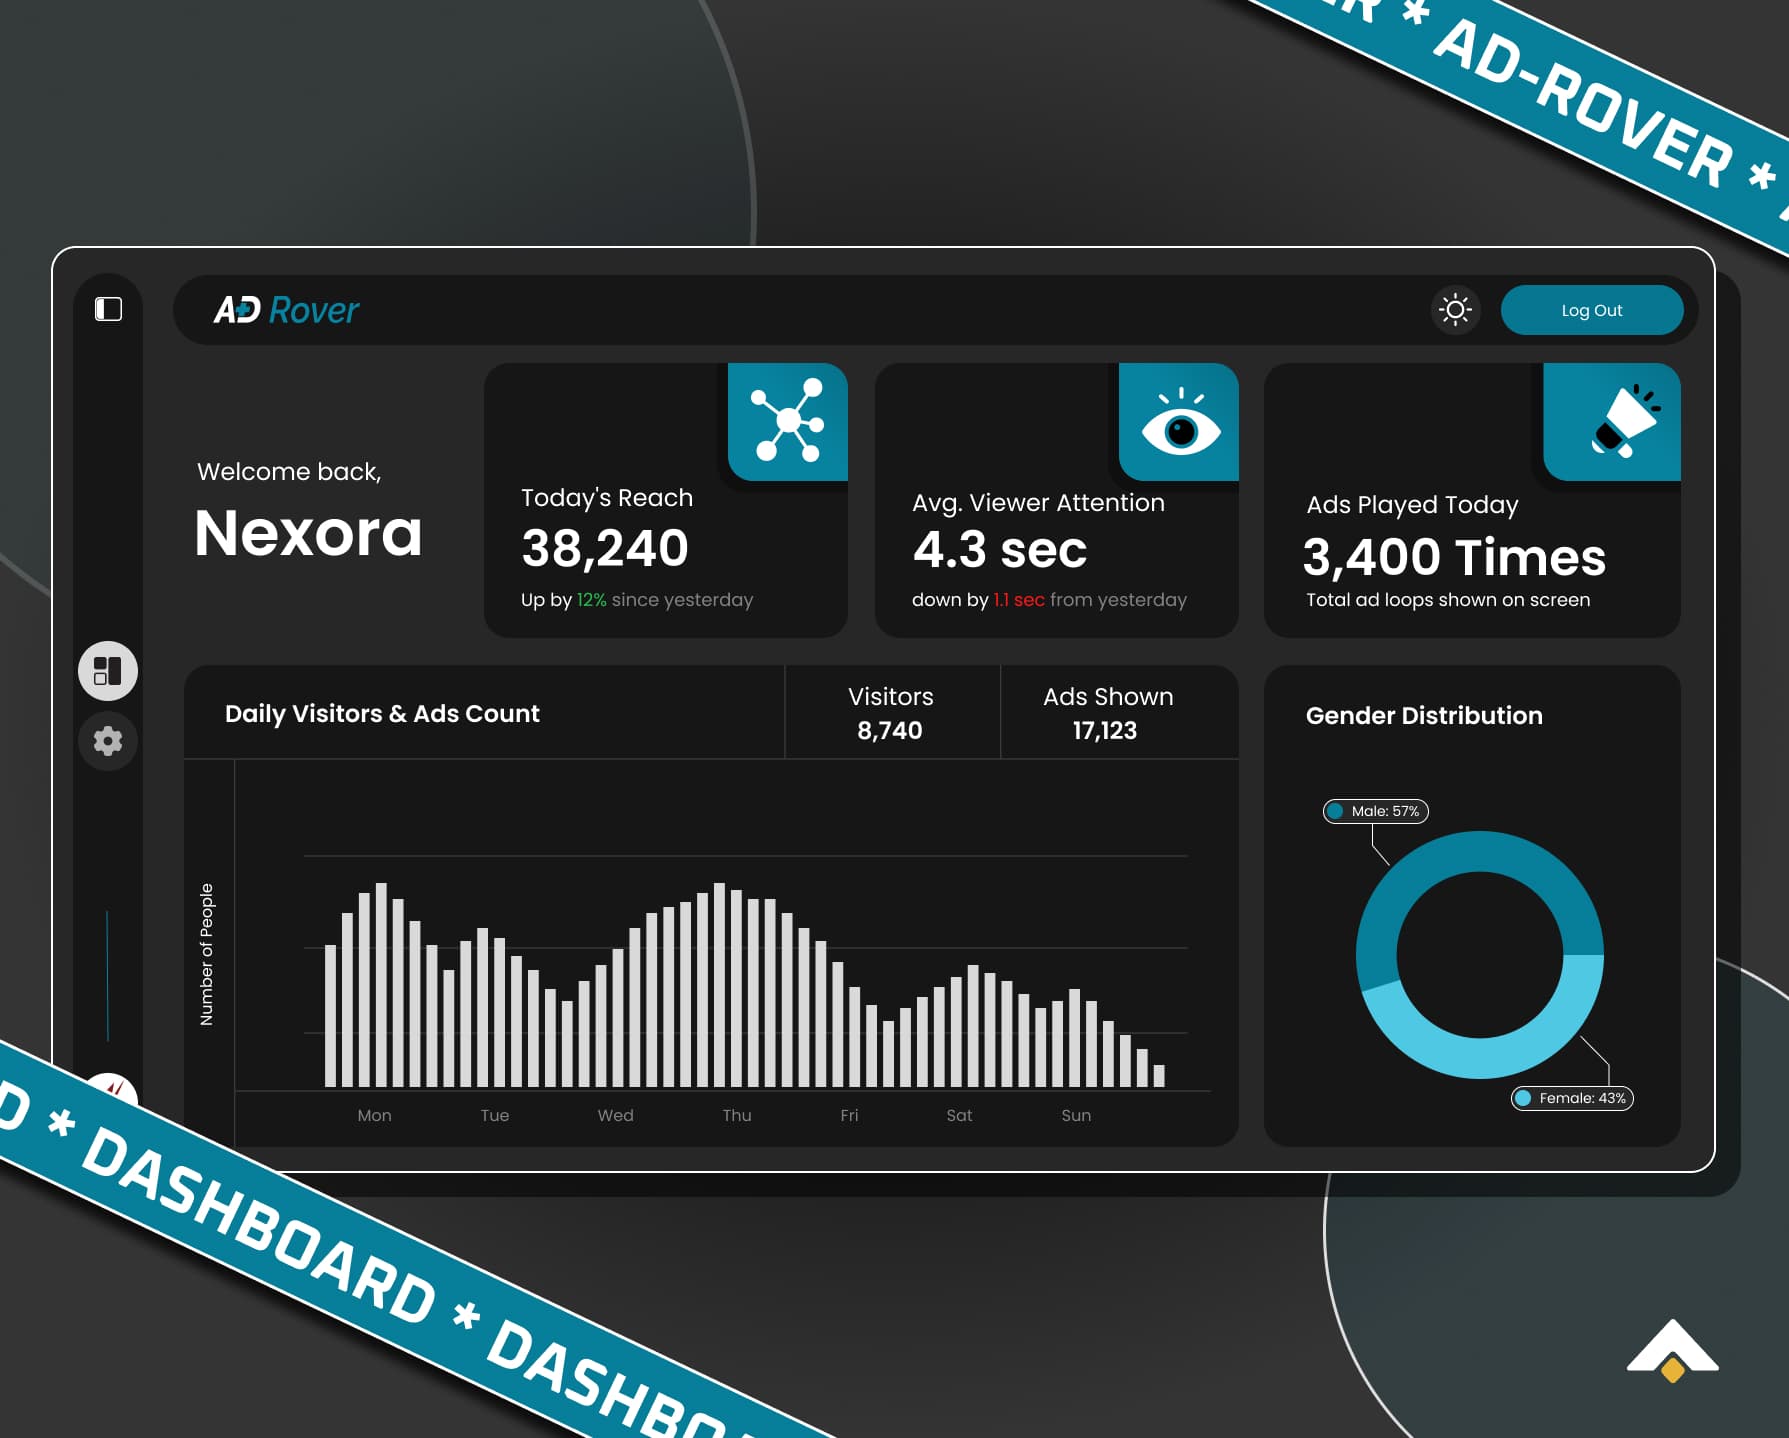Click the Daily Visitors & Ads Count heading
This screenshot has height=1438, width=1789.
point(382,714)
